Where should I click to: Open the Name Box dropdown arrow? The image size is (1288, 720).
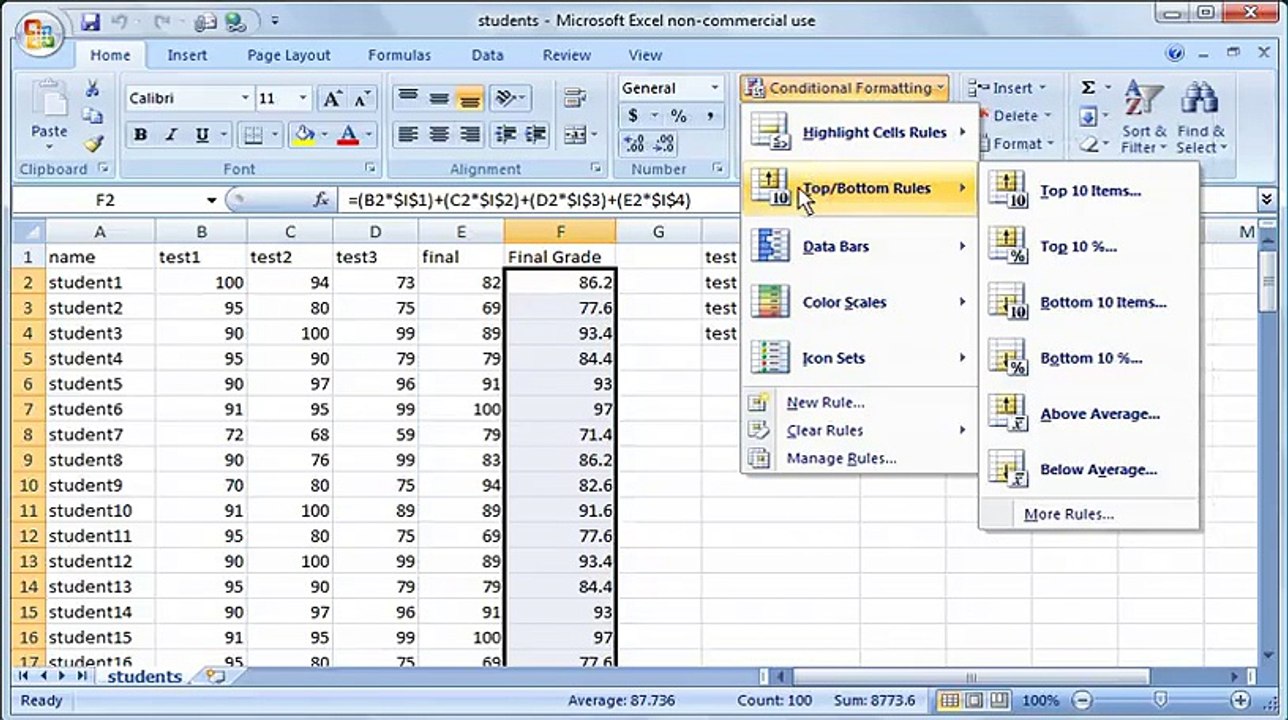coord(212,200)
